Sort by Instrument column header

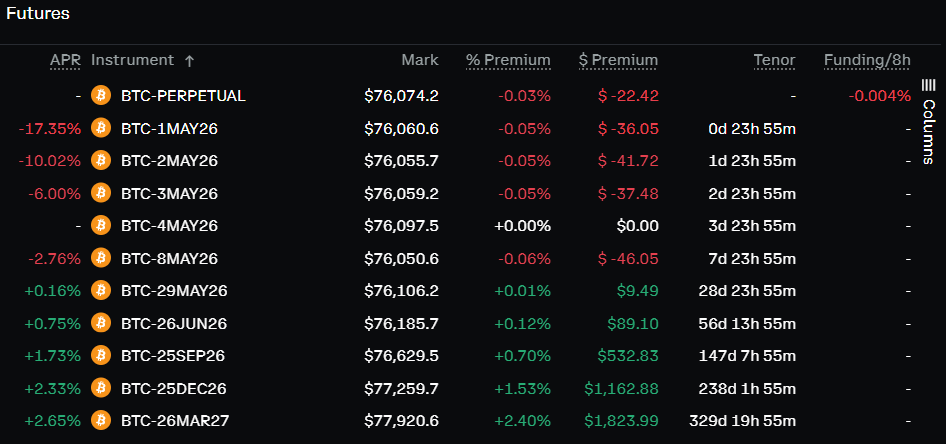[132, 60]
